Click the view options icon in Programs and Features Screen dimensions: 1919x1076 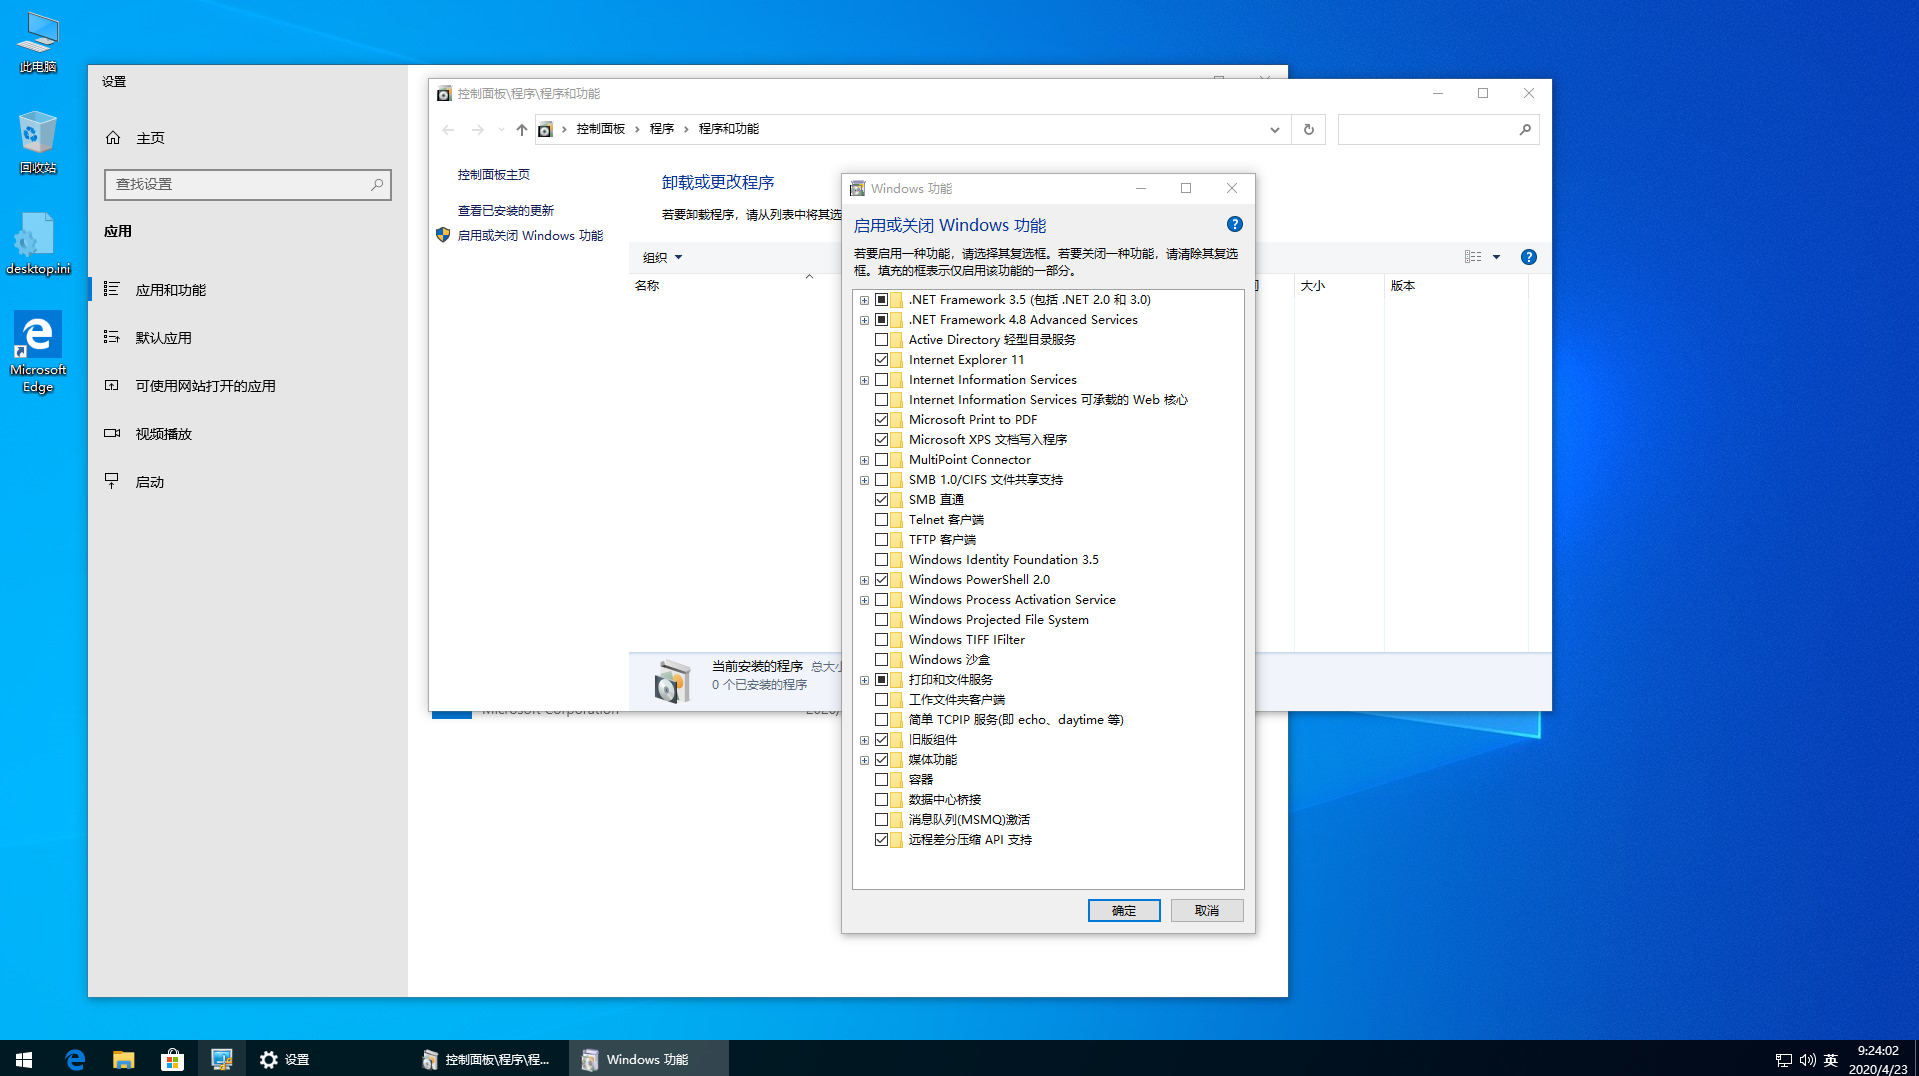(x=1473, y=257)
